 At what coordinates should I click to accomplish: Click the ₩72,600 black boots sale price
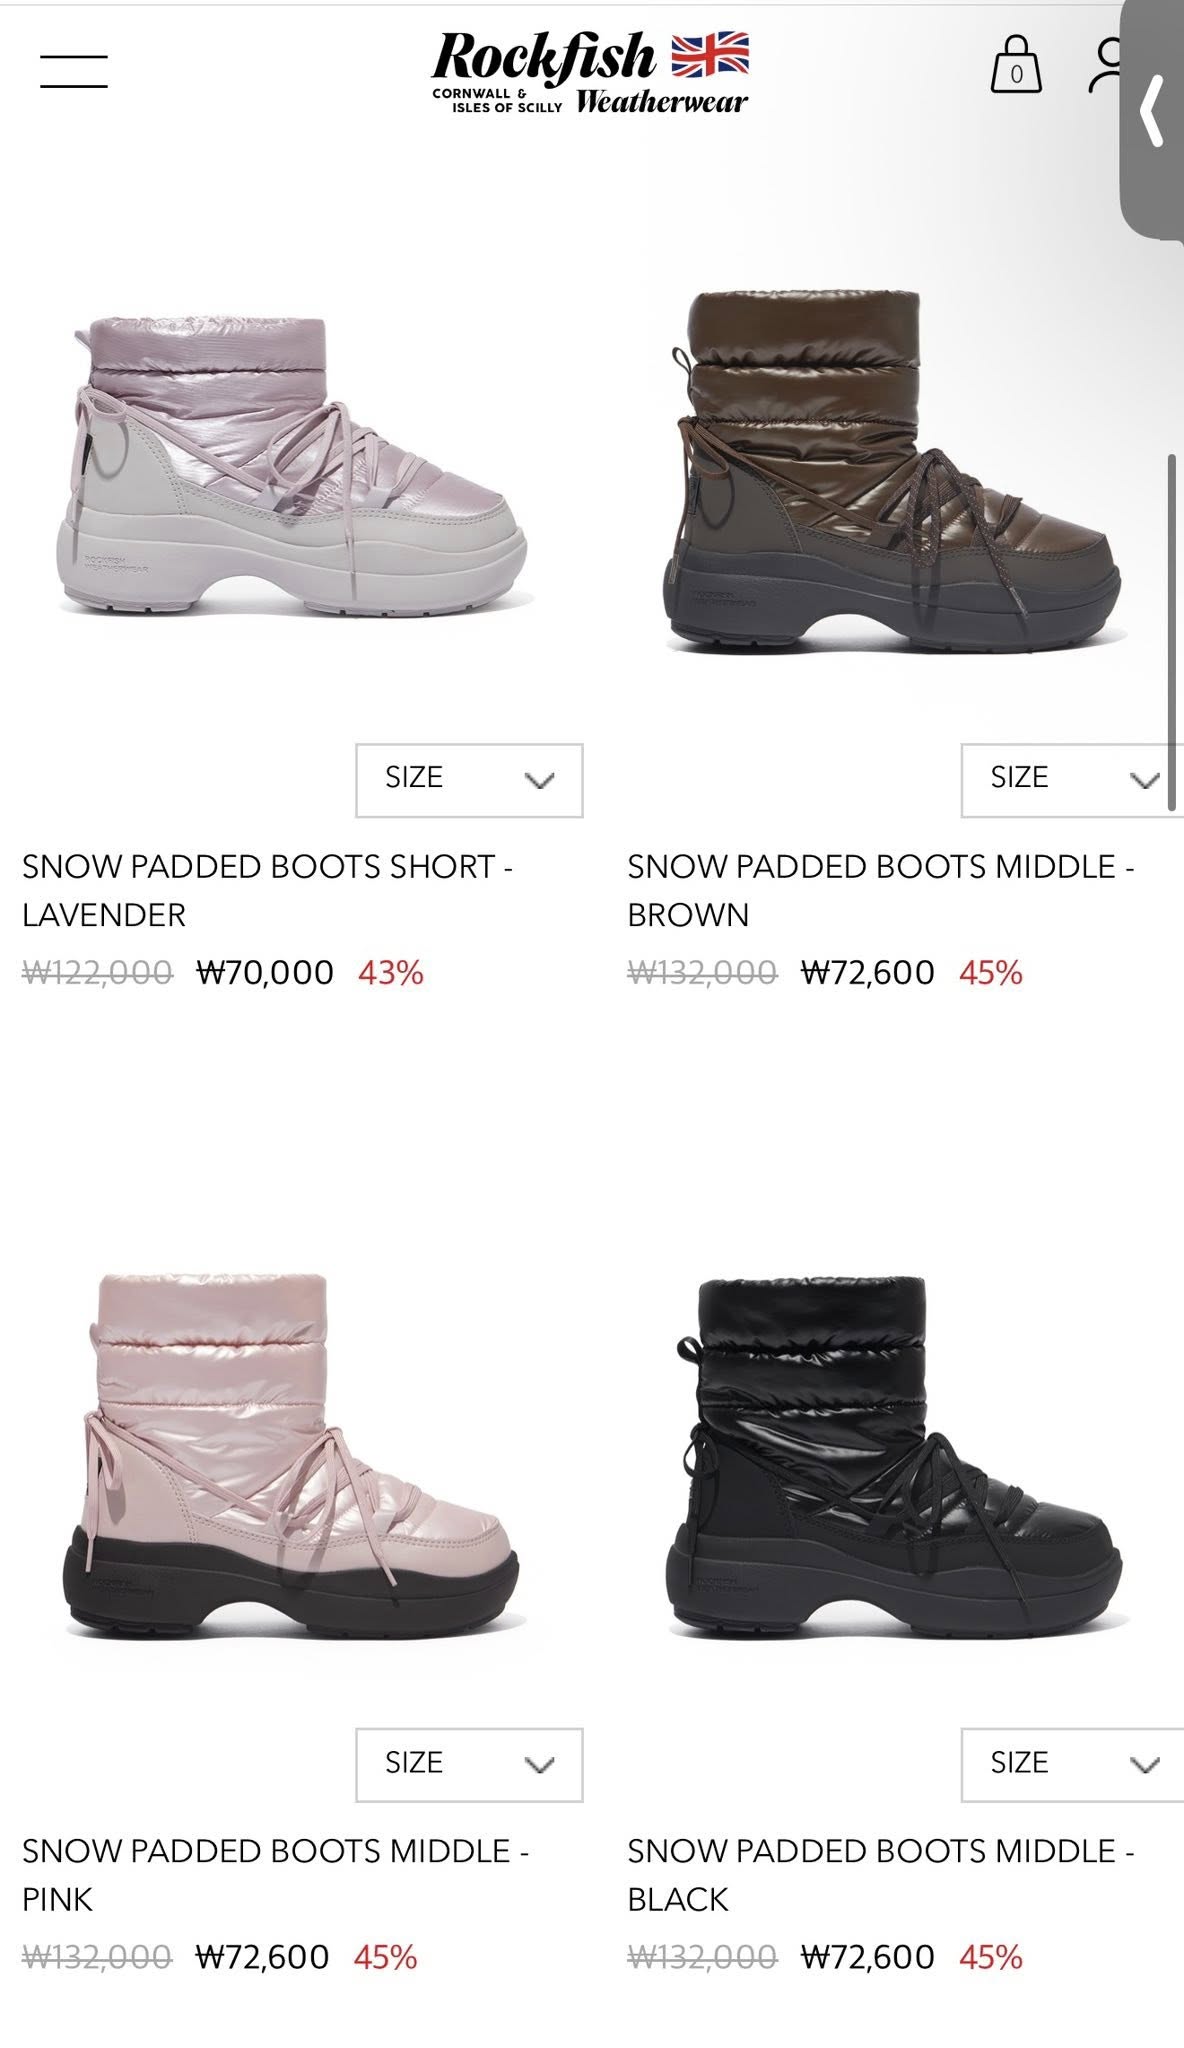(x=868, y=1957)
